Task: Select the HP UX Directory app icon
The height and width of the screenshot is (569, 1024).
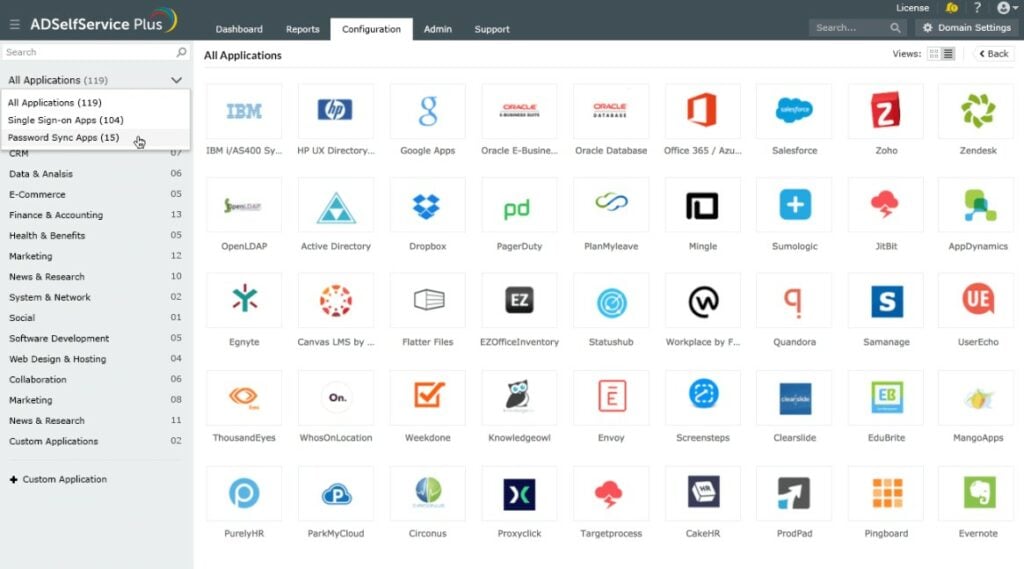Action: tap(336, 111)
